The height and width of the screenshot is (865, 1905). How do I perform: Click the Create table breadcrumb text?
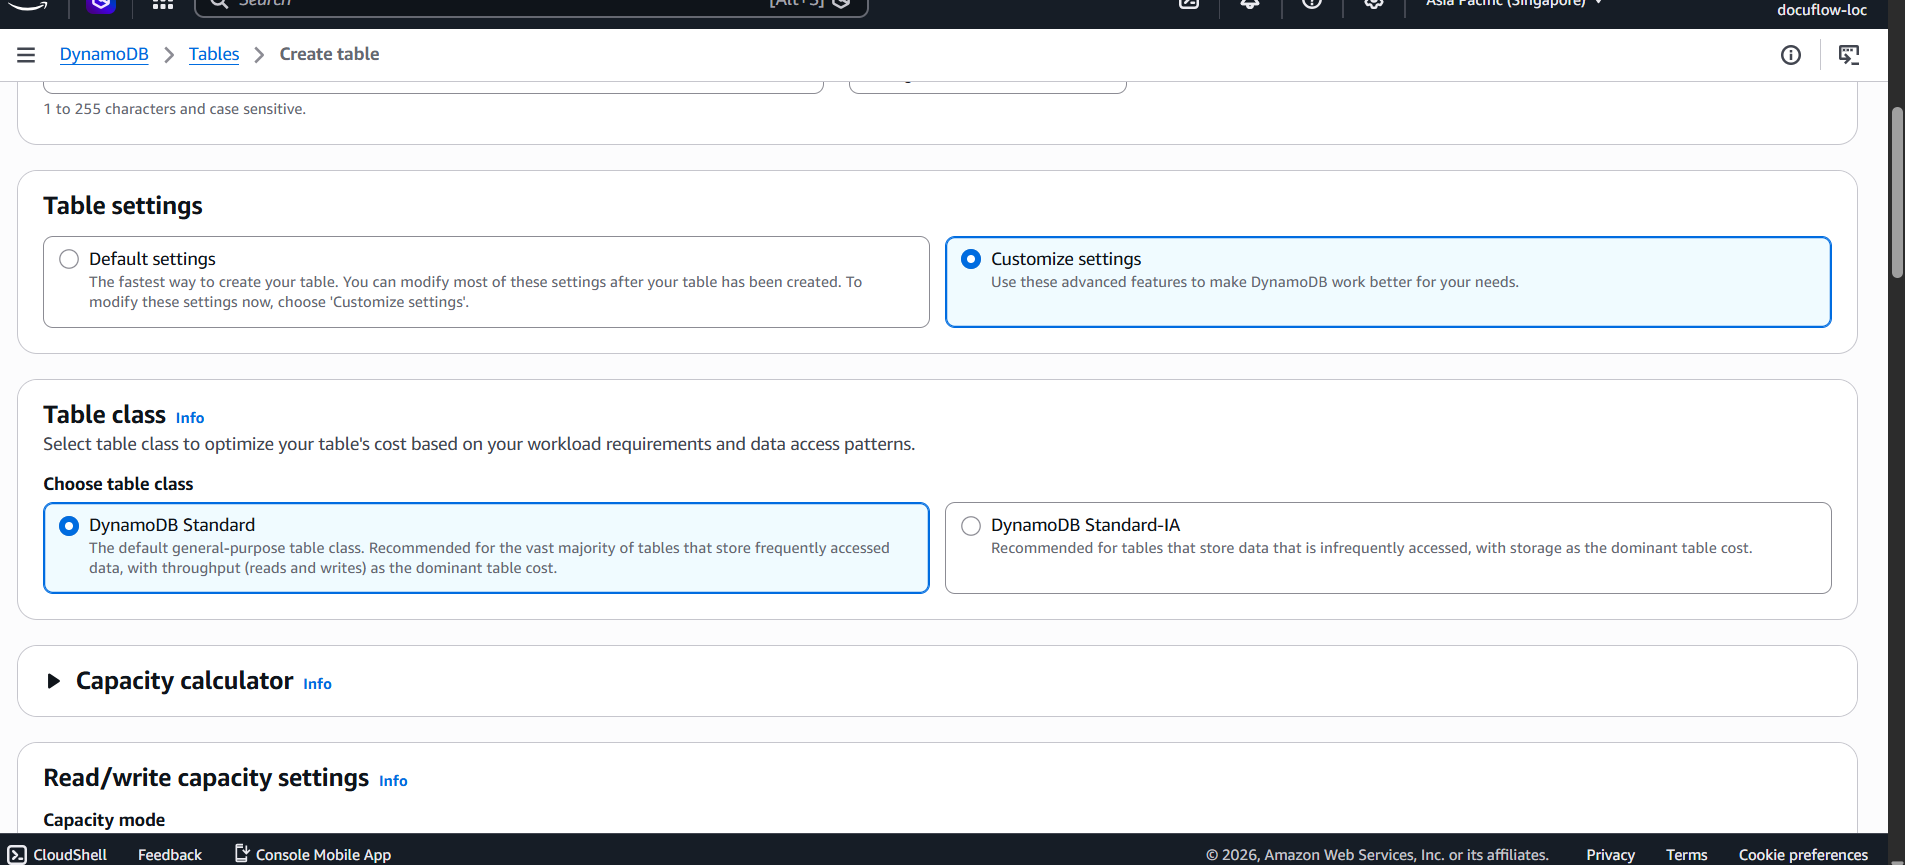coord(329,54)
